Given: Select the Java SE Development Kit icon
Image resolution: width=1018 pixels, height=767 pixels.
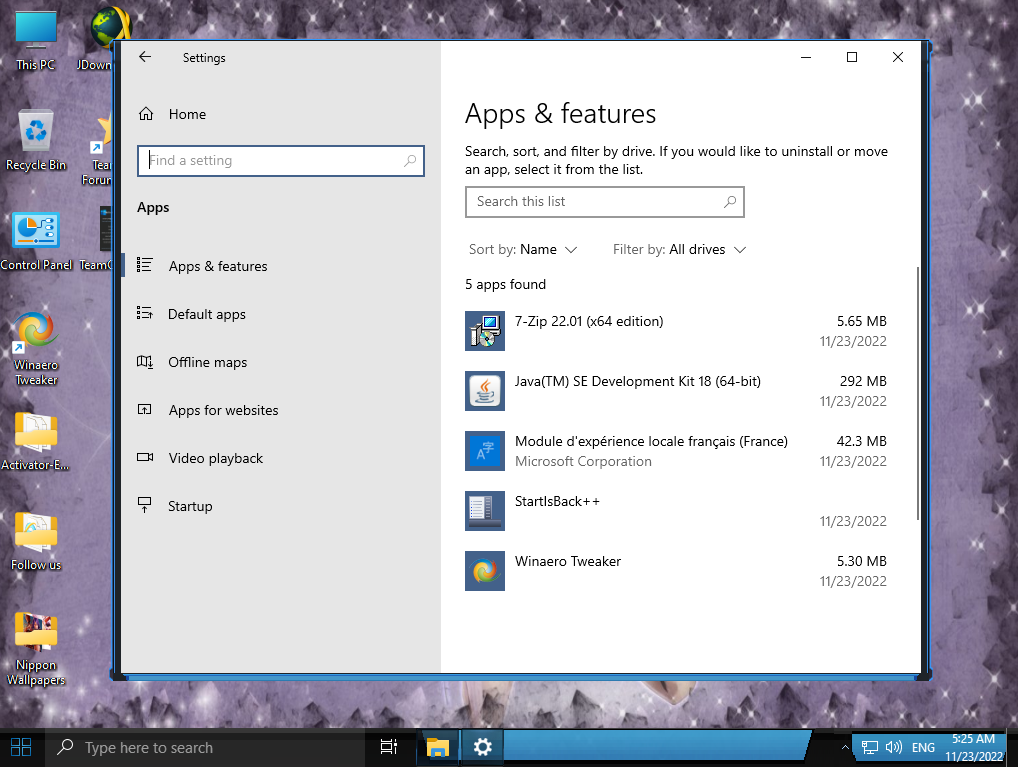Looking at the screenshot, I should (485, 391).
